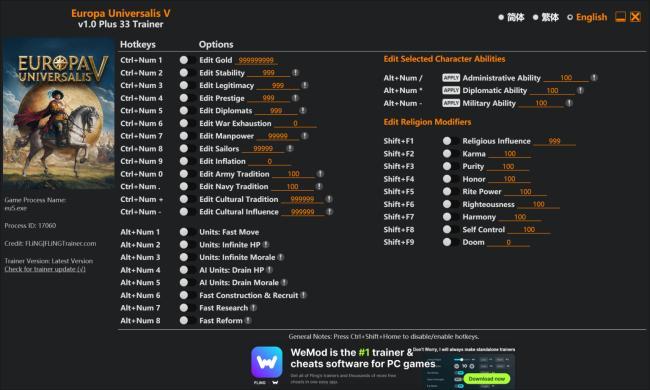This screenshot has width=650, height=390.
Task: Enable Edit Inflation toggle
Action: 187,161
